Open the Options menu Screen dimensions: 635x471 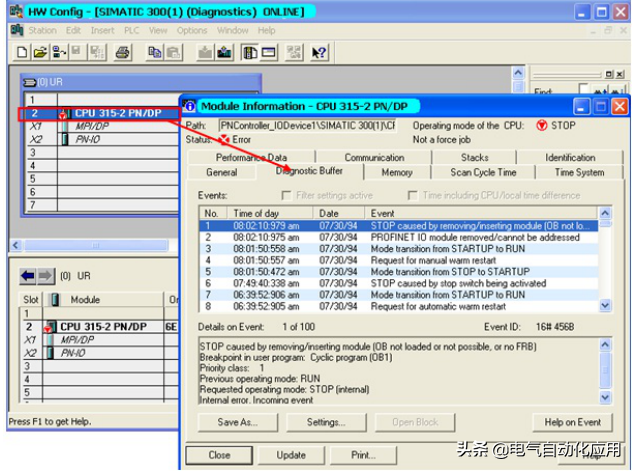pyautogui.click(x=192, y=31)
